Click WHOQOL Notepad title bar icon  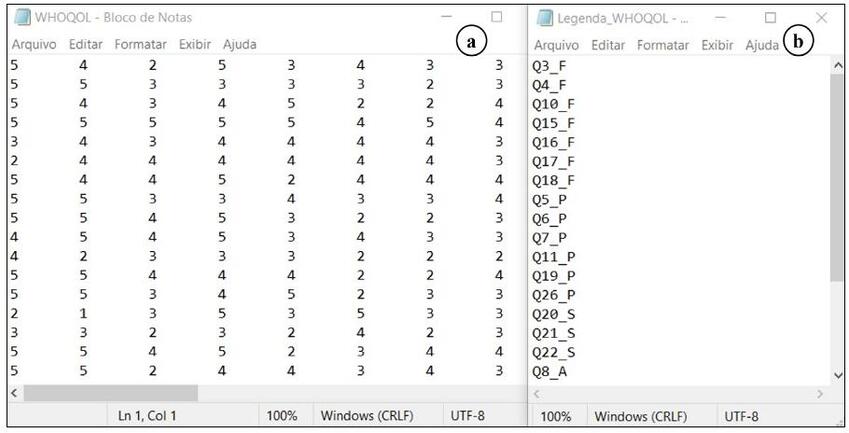pos(21,17)
